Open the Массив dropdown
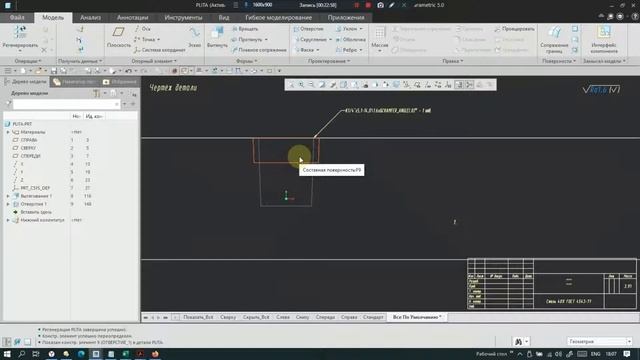 pyautogui.click(x=380, y=51)
